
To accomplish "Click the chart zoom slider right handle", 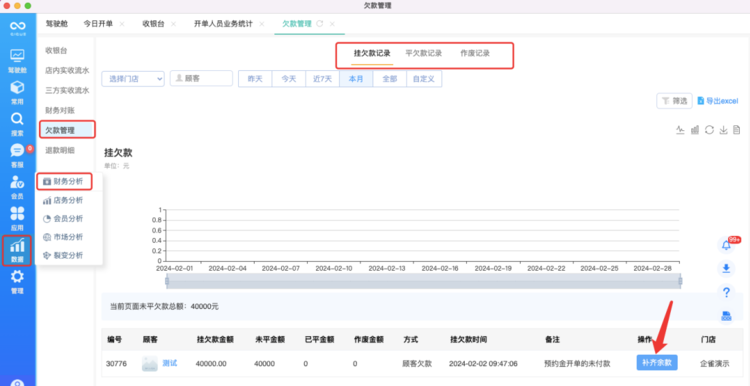I will click(x=680, y=281).
